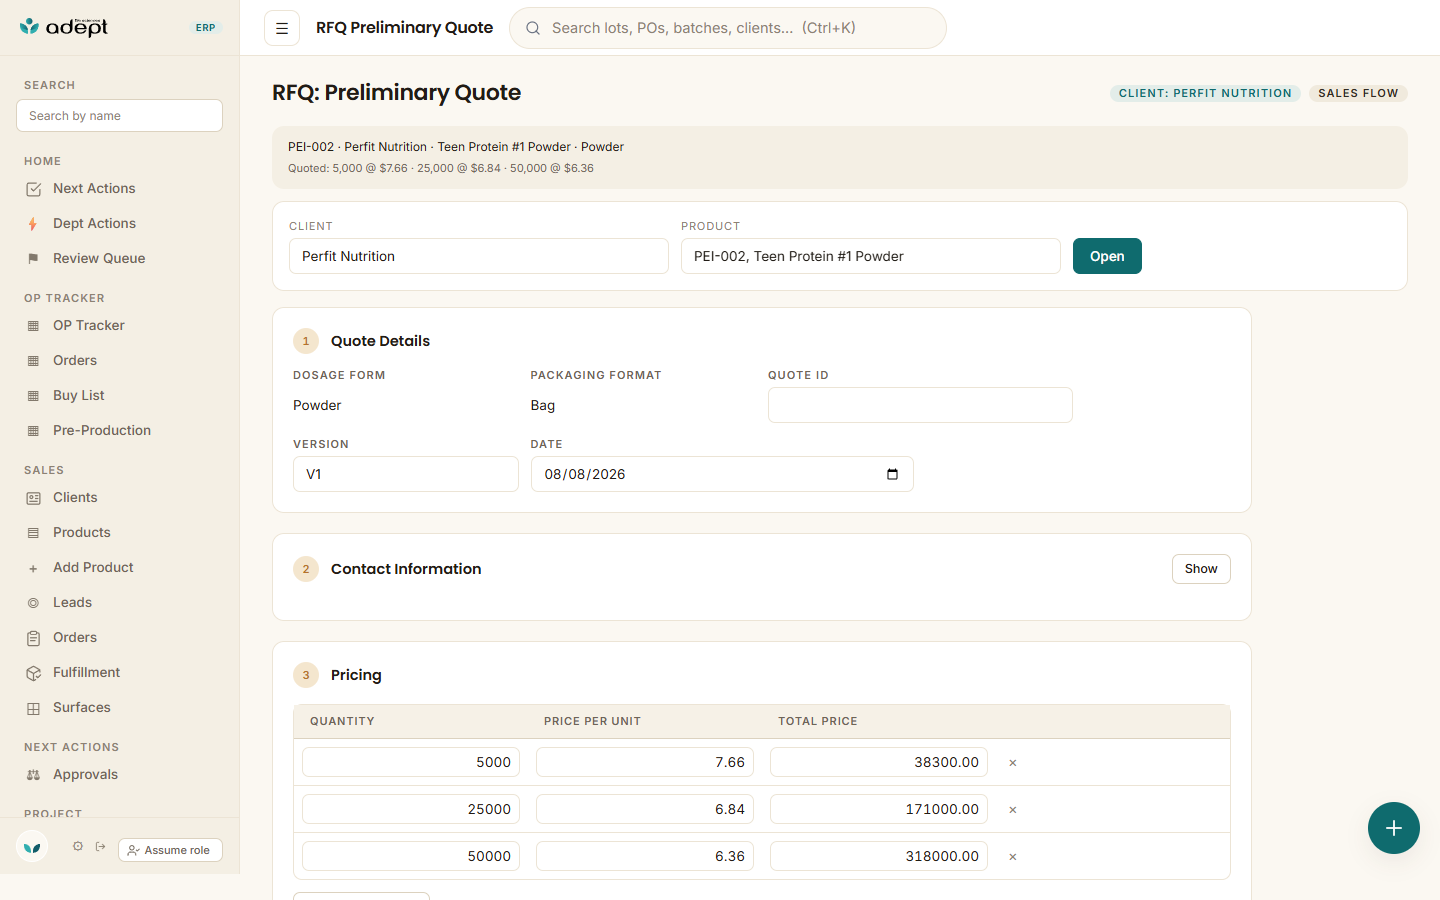This screenshot has width=1440, height=900.
Task: Click the Review Queue flag icon
Action: (33, 259)
